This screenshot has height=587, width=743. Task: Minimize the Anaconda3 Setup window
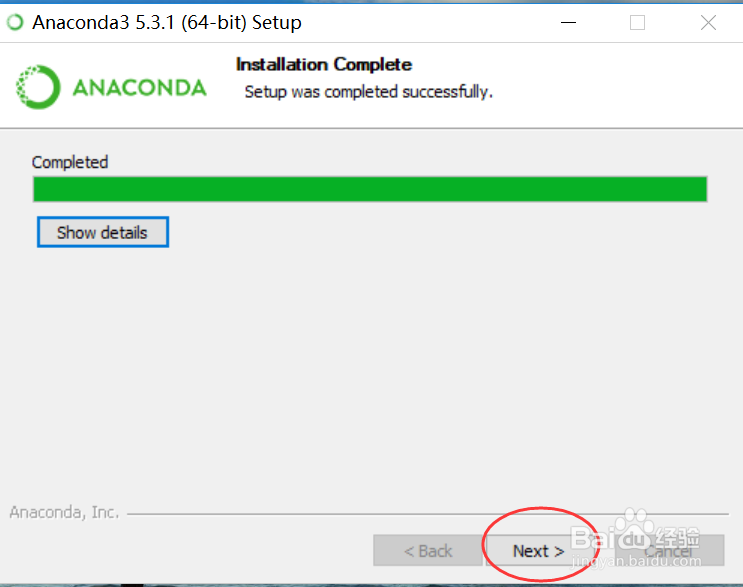[x=568, y=22]
